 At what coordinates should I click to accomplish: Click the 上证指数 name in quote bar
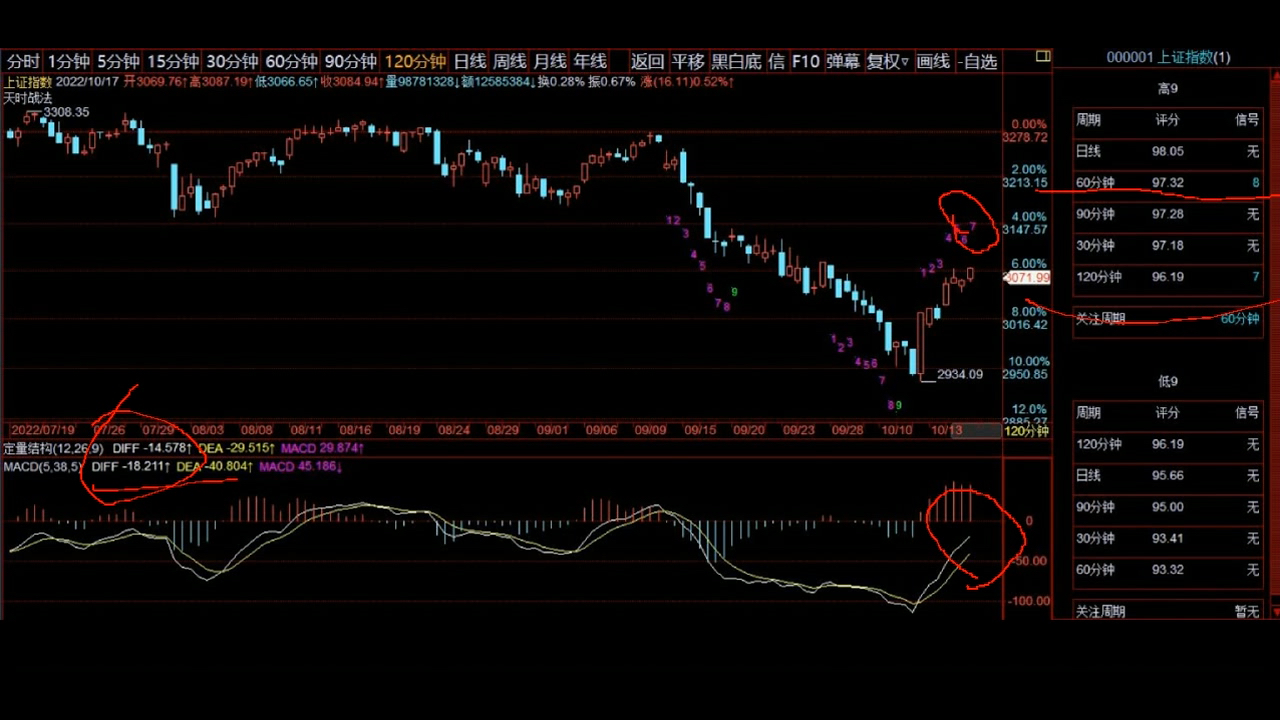coord(28,82)
